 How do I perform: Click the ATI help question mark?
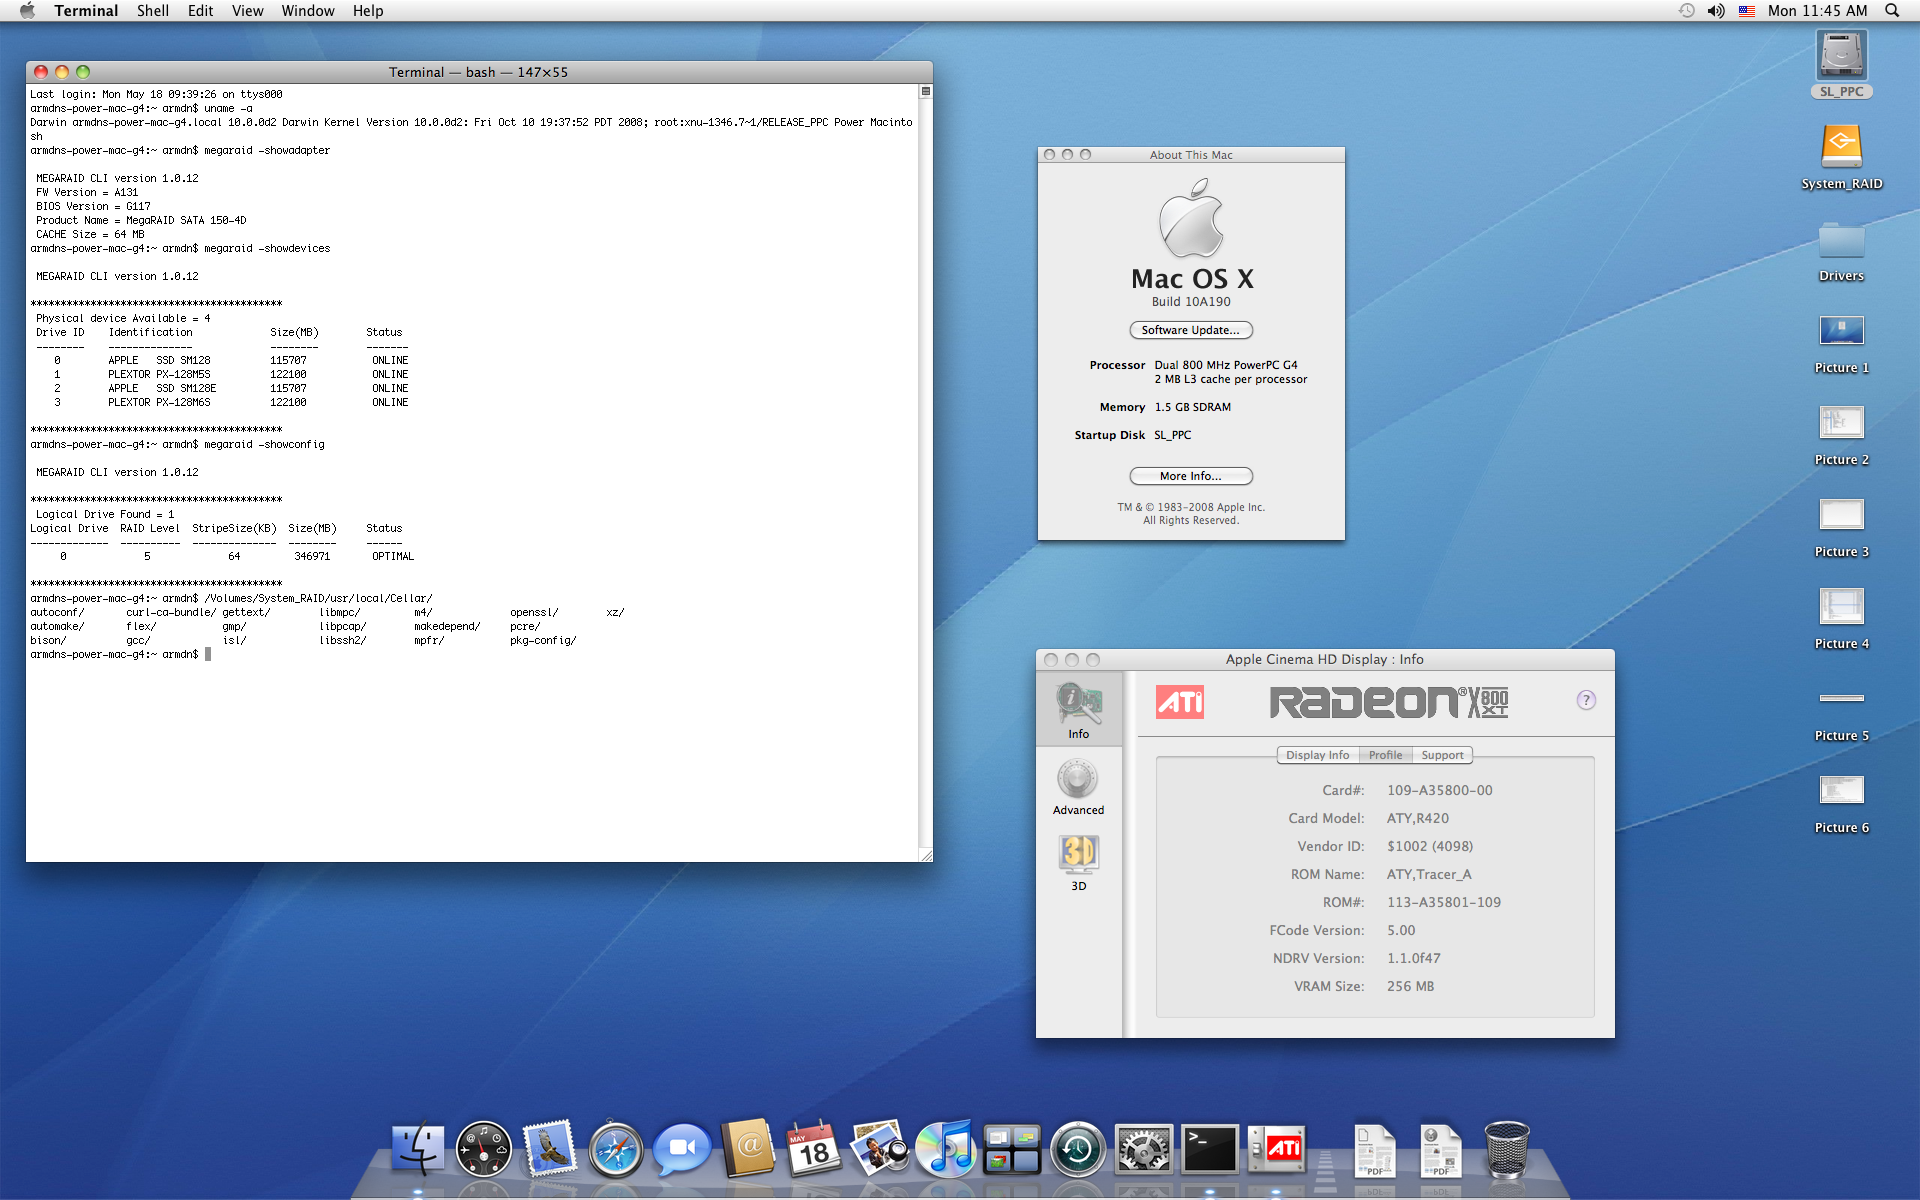pyautogui.click(x=1586, y=700)
